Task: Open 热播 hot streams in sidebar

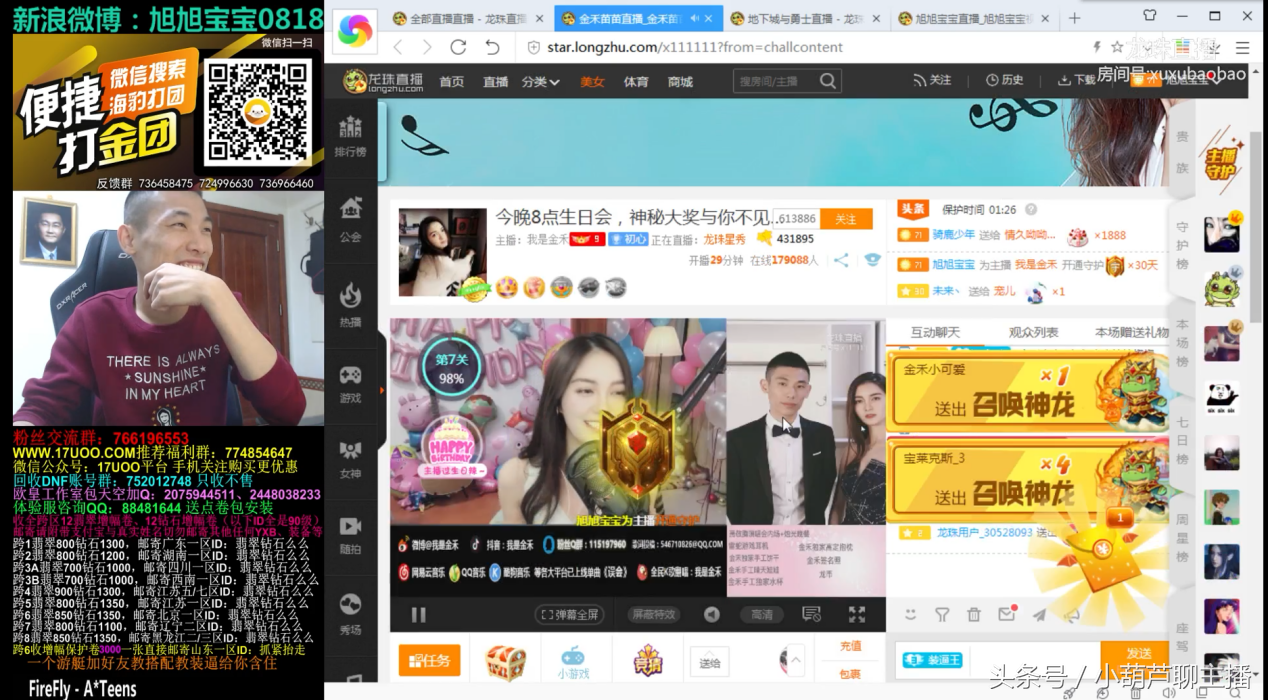Action: tap(350, 305)
